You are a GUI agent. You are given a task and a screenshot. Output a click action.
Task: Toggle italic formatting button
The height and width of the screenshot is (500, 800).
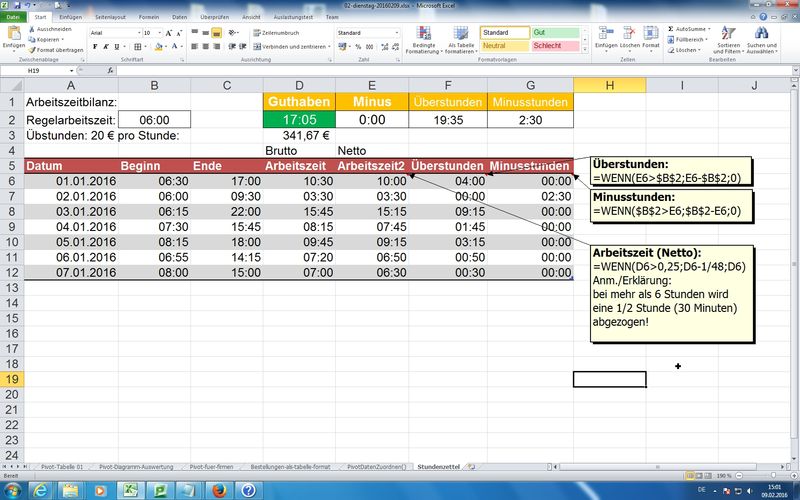click(105, 47)
